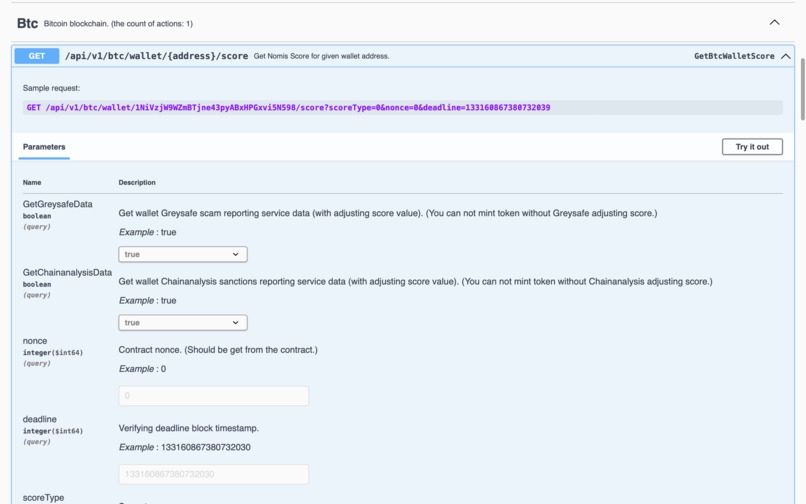Open the GetGreysafeData true dropdown
Viewport: 806px width, 504px height.
tap(182, 254)
